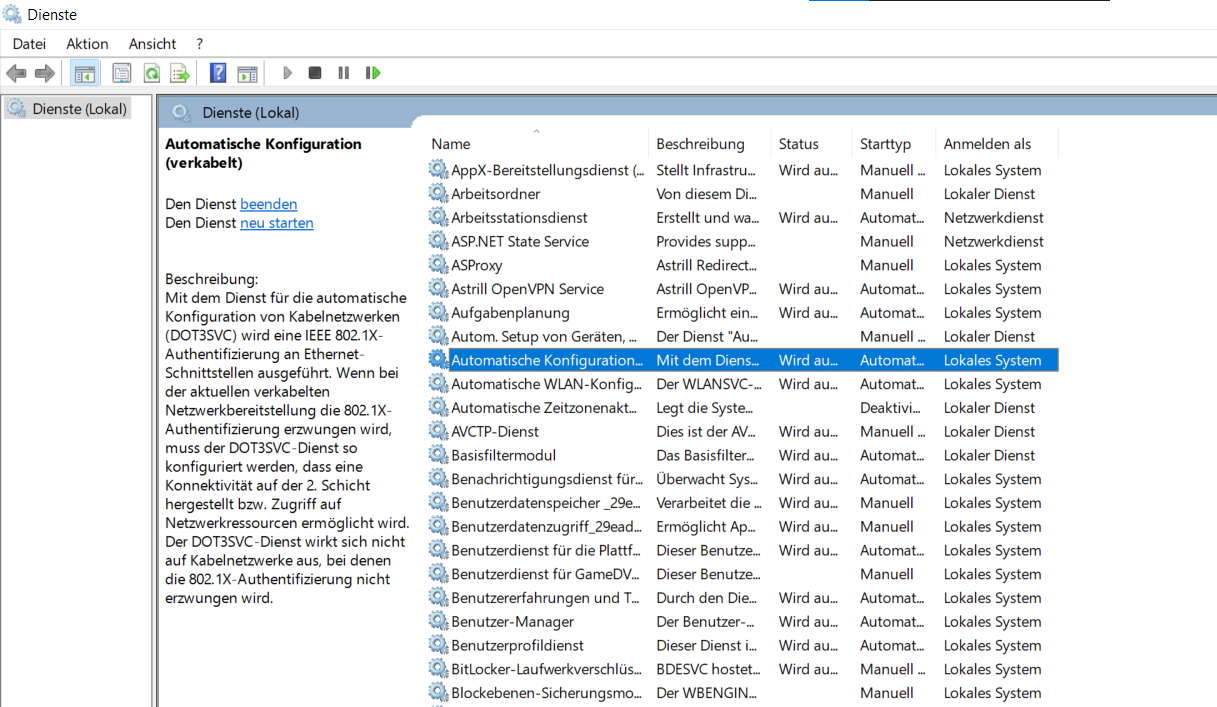The width and height of the screenshot is (1217, 707).
Task: Click the gear icon of ASProxy
Action: [438, 265]
